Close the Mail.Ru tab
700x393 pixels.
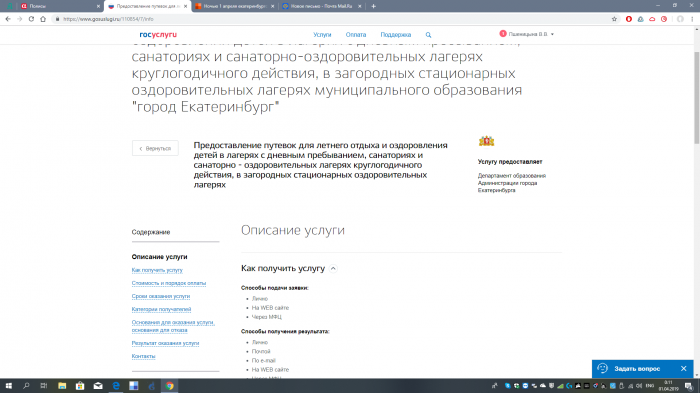pos(359,6)
